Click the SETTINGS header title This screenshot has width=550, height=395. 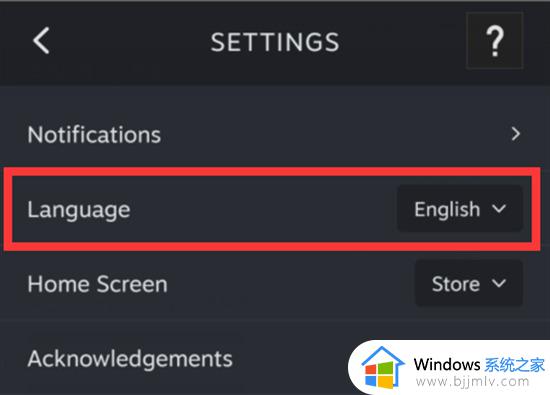click(x=275, y=42)
